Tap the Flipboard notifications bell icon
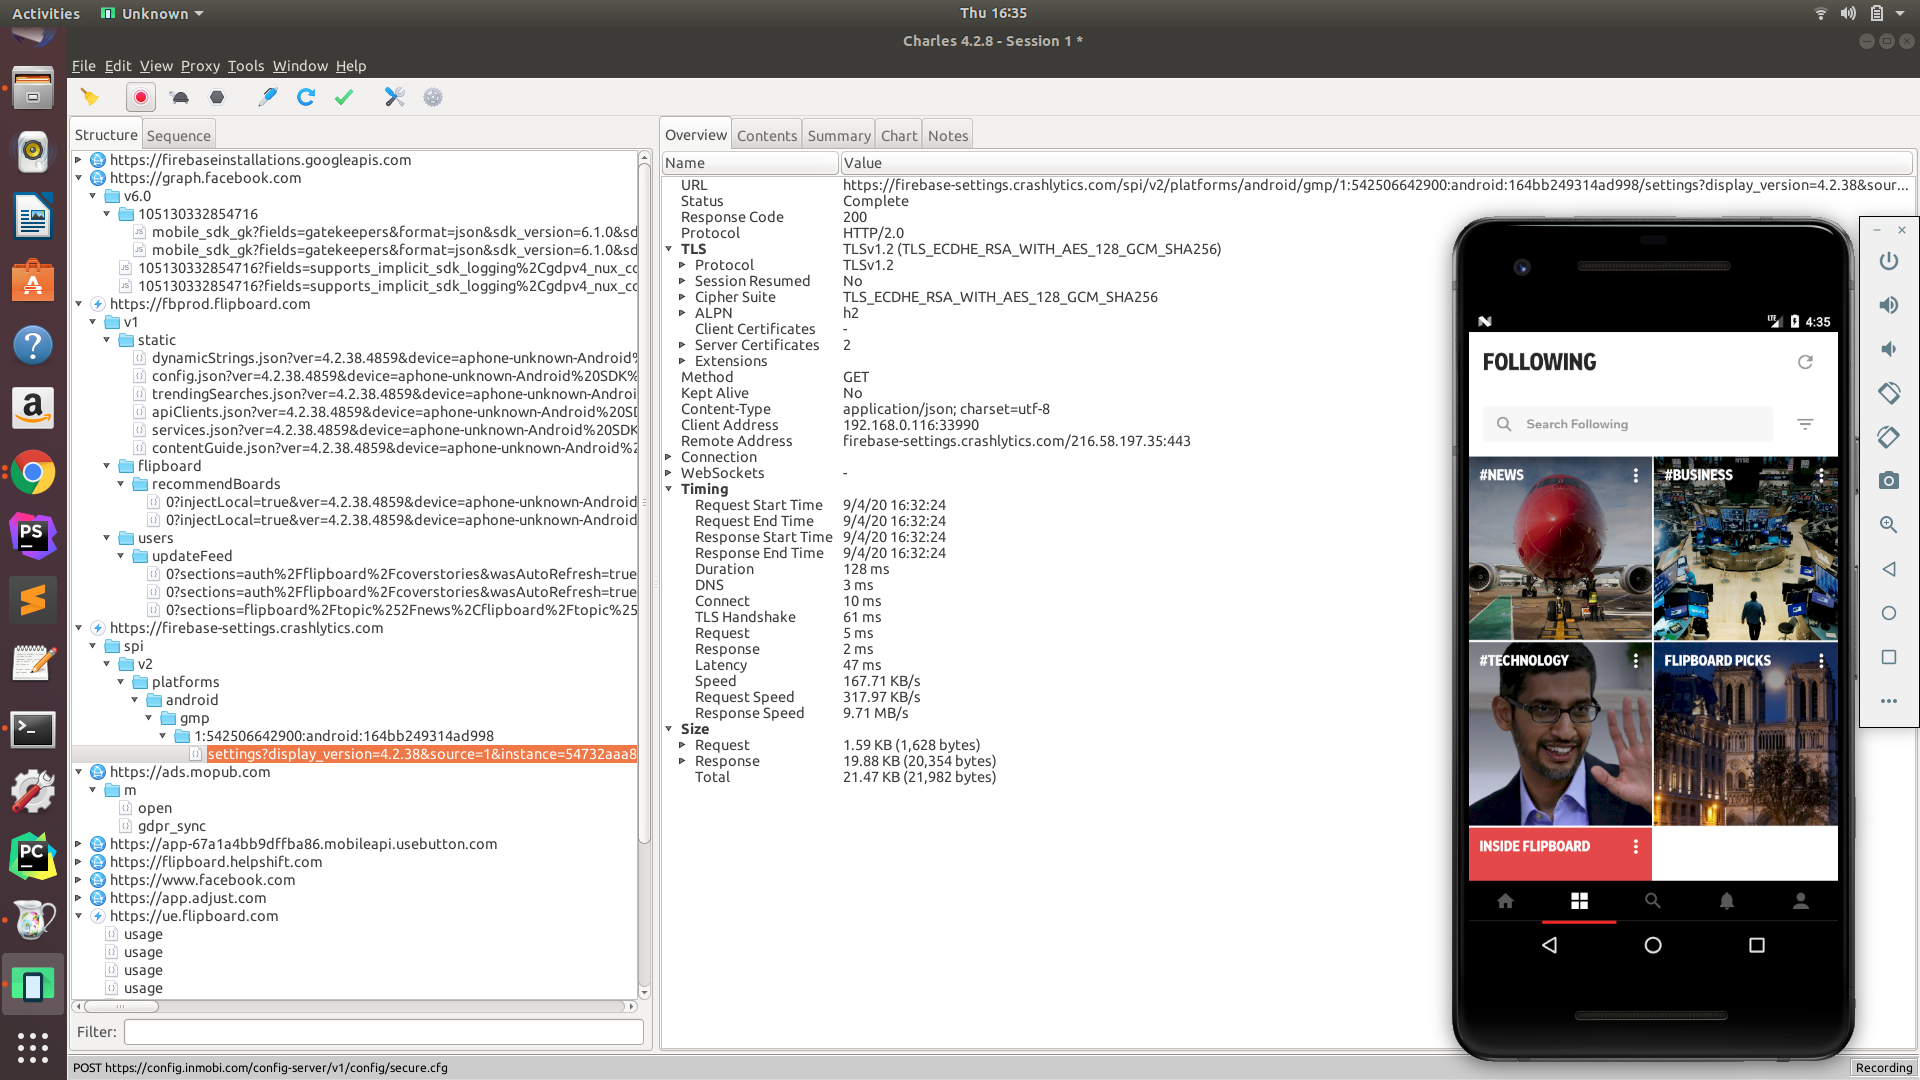Image resolution: width=1920 pixels, height=1080 pixels. 1727,901
